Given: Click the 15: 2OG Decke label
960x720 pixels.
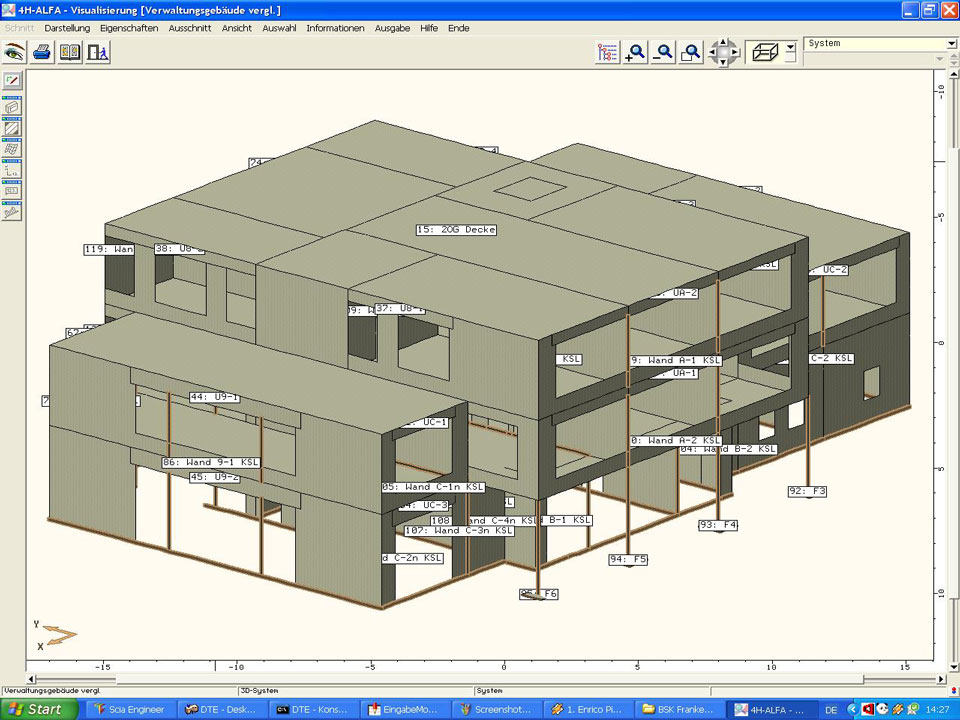Looking at the screenshot, I should pyautogui.click(x=456, y=230).
